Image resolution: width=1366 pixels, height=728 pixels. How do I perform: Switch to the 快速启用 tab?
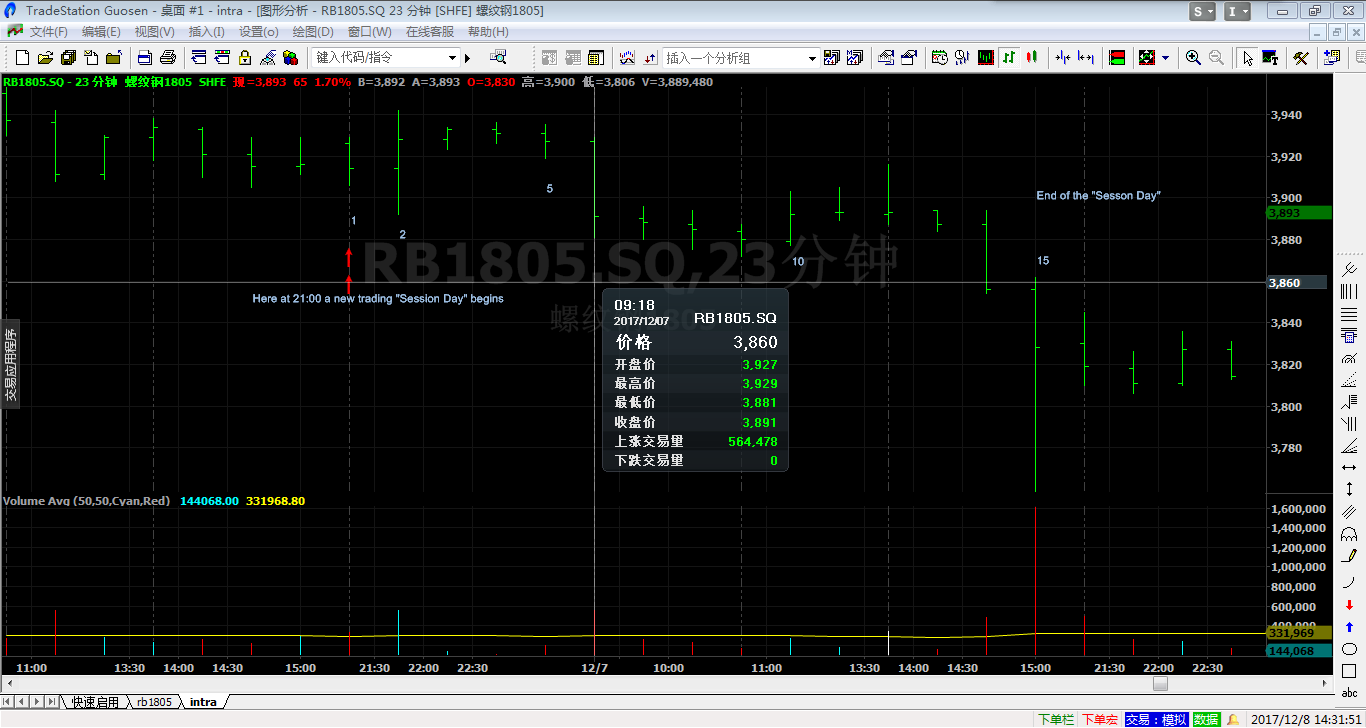click(x=95, y=702)
